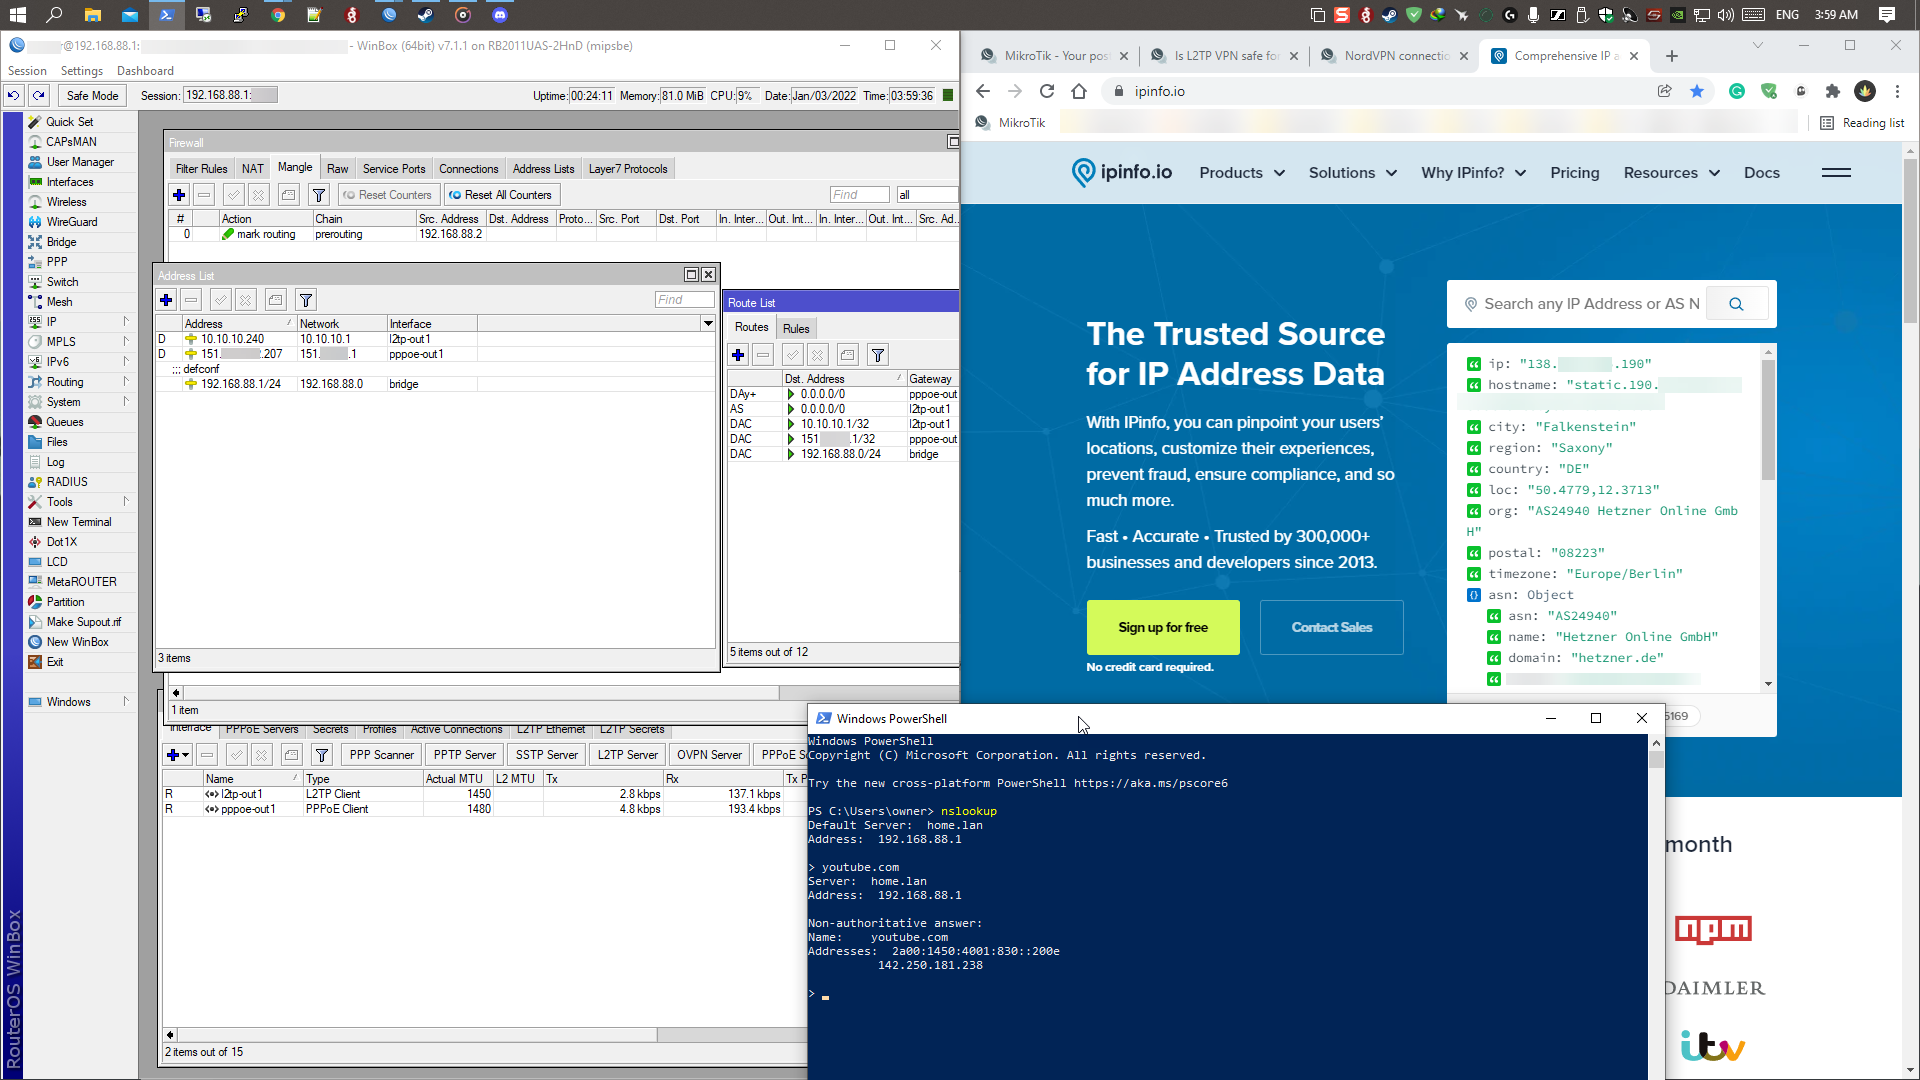Viewport: 1920px width, 1080px height.
Task: Expand the System submenu in WinBox sidebar
Action: pos(81,402)
